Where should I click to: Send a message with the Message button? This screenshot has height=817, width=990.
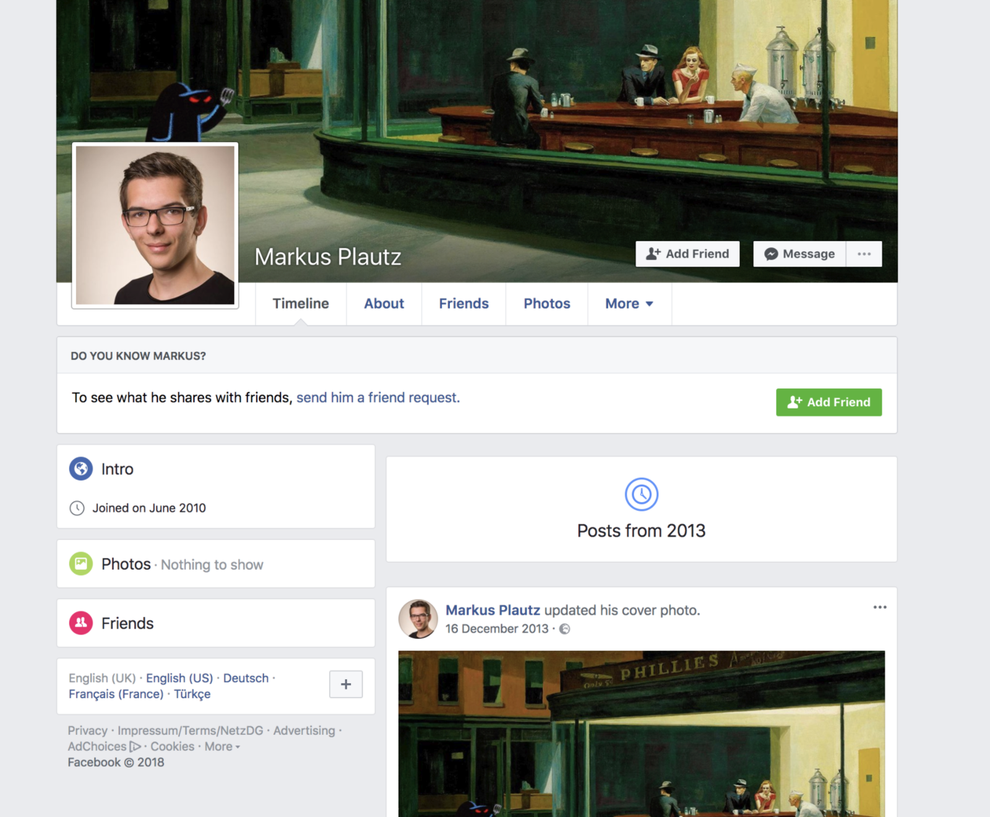799,254
